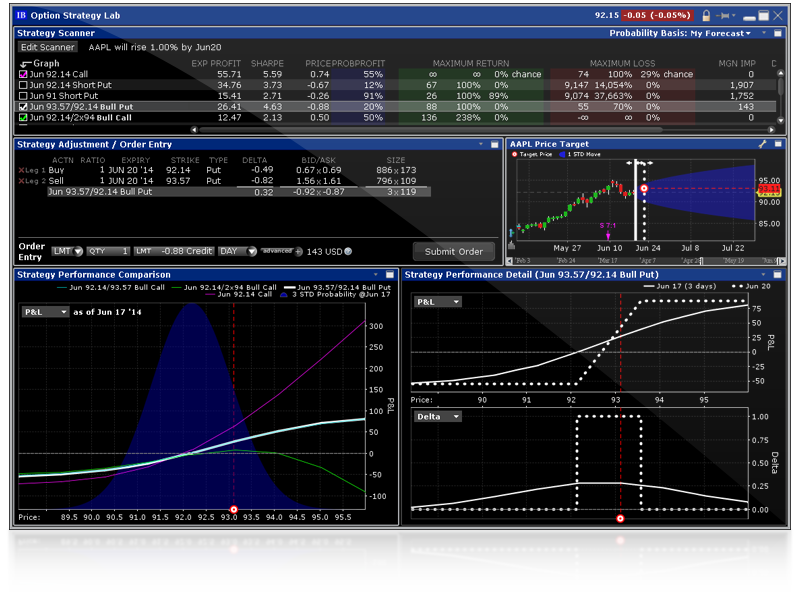Open the wrench settings in AAPL Price Target
This screenshot has height=600, width=800.
(762, 144)
